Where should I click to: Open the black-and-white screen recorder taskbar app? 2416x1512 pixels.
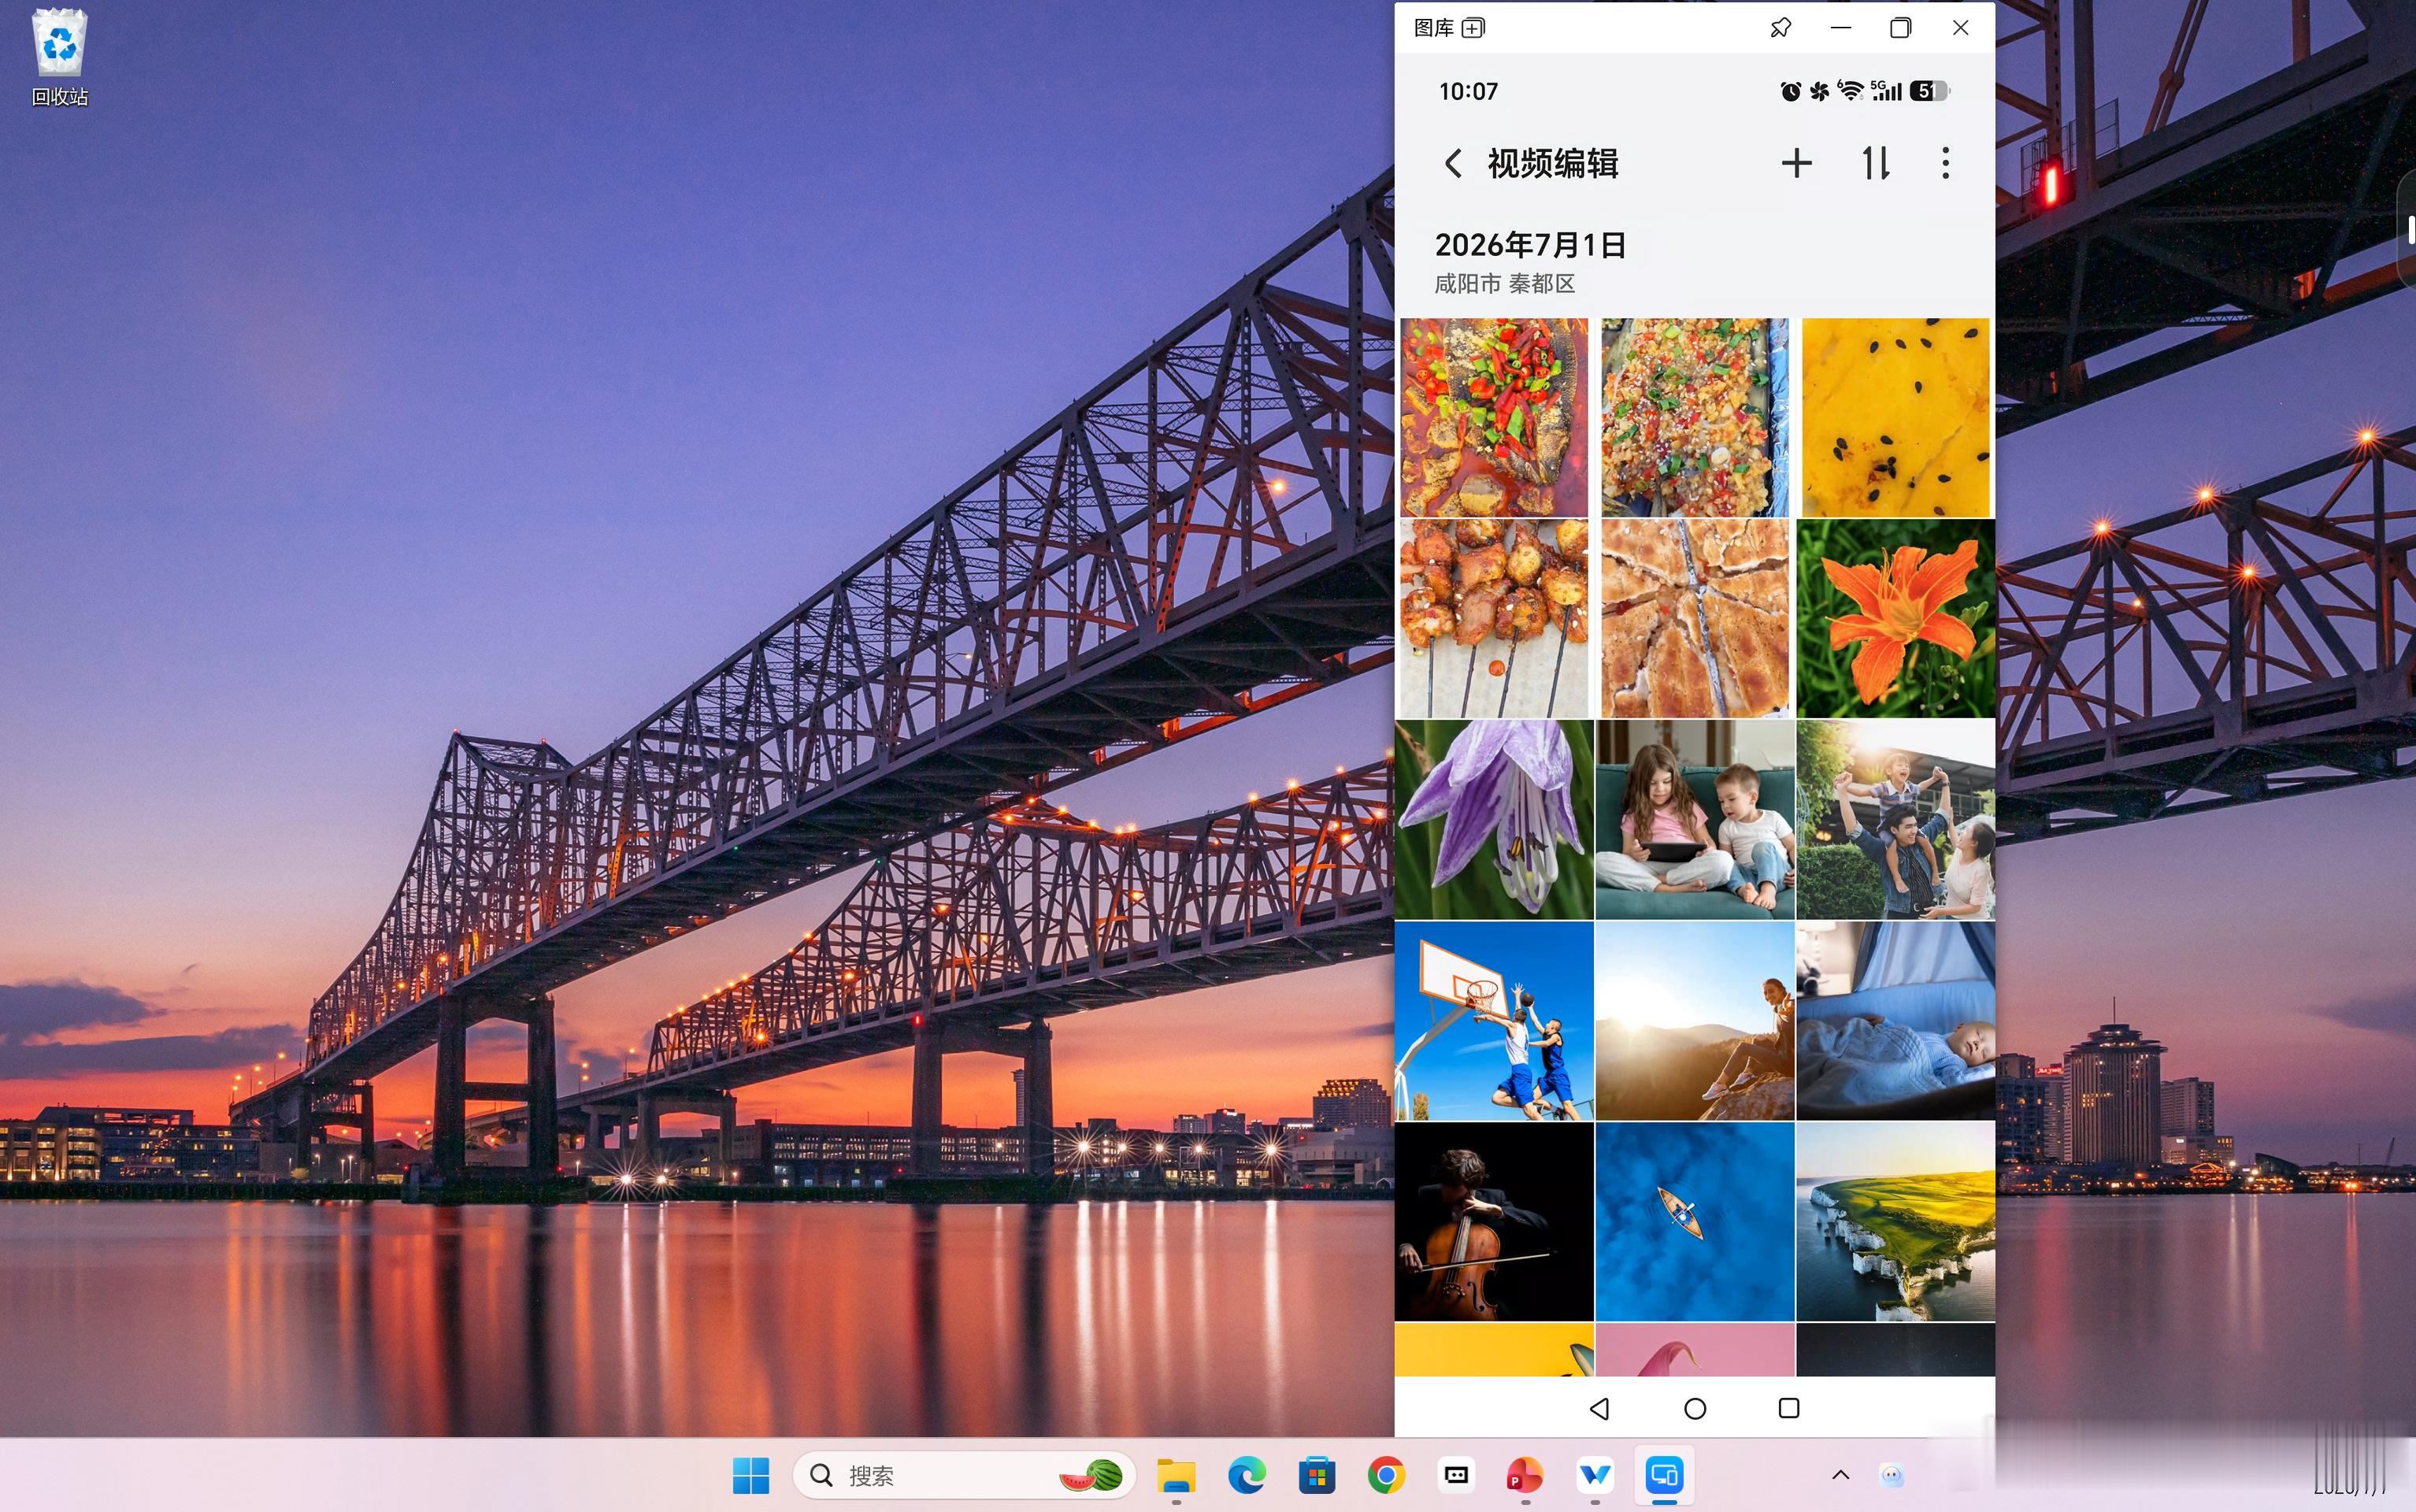click(x=1456, y=1475)
